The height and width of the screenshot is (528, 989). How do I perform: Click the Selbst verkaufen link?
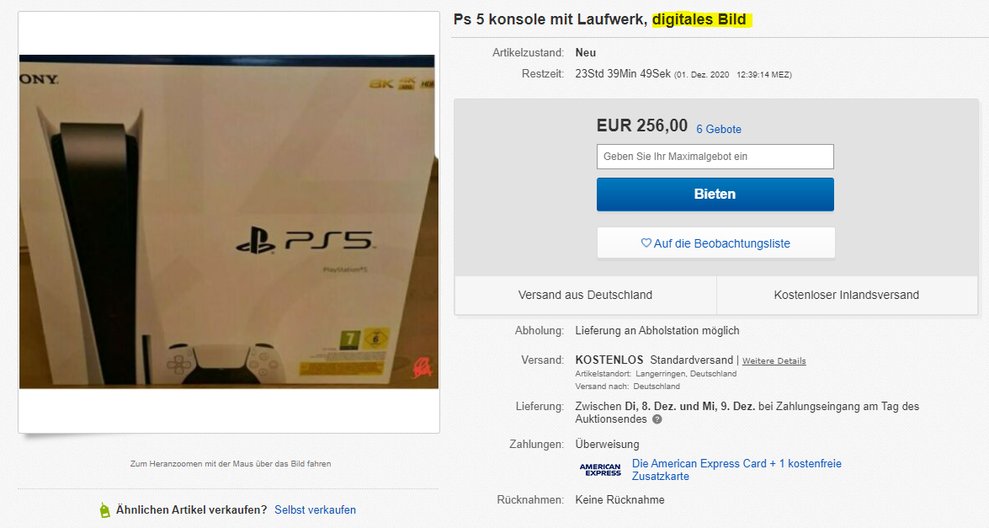point(315,510)
